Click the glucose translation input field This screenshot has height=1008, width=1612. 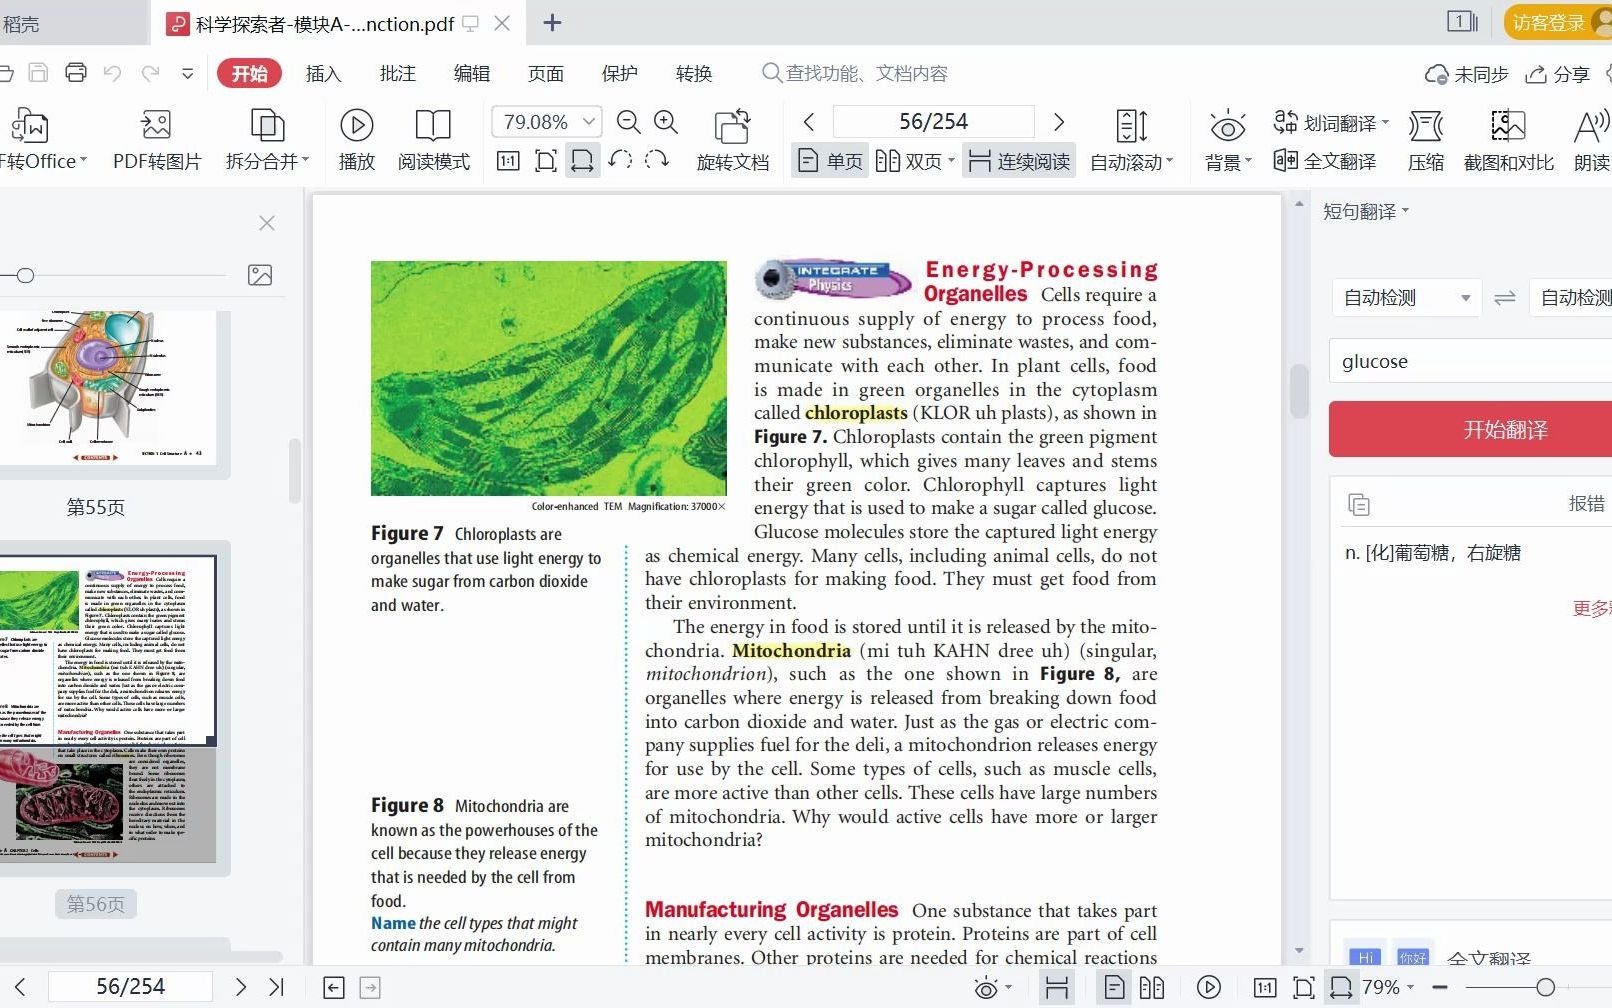(1470, 361)
